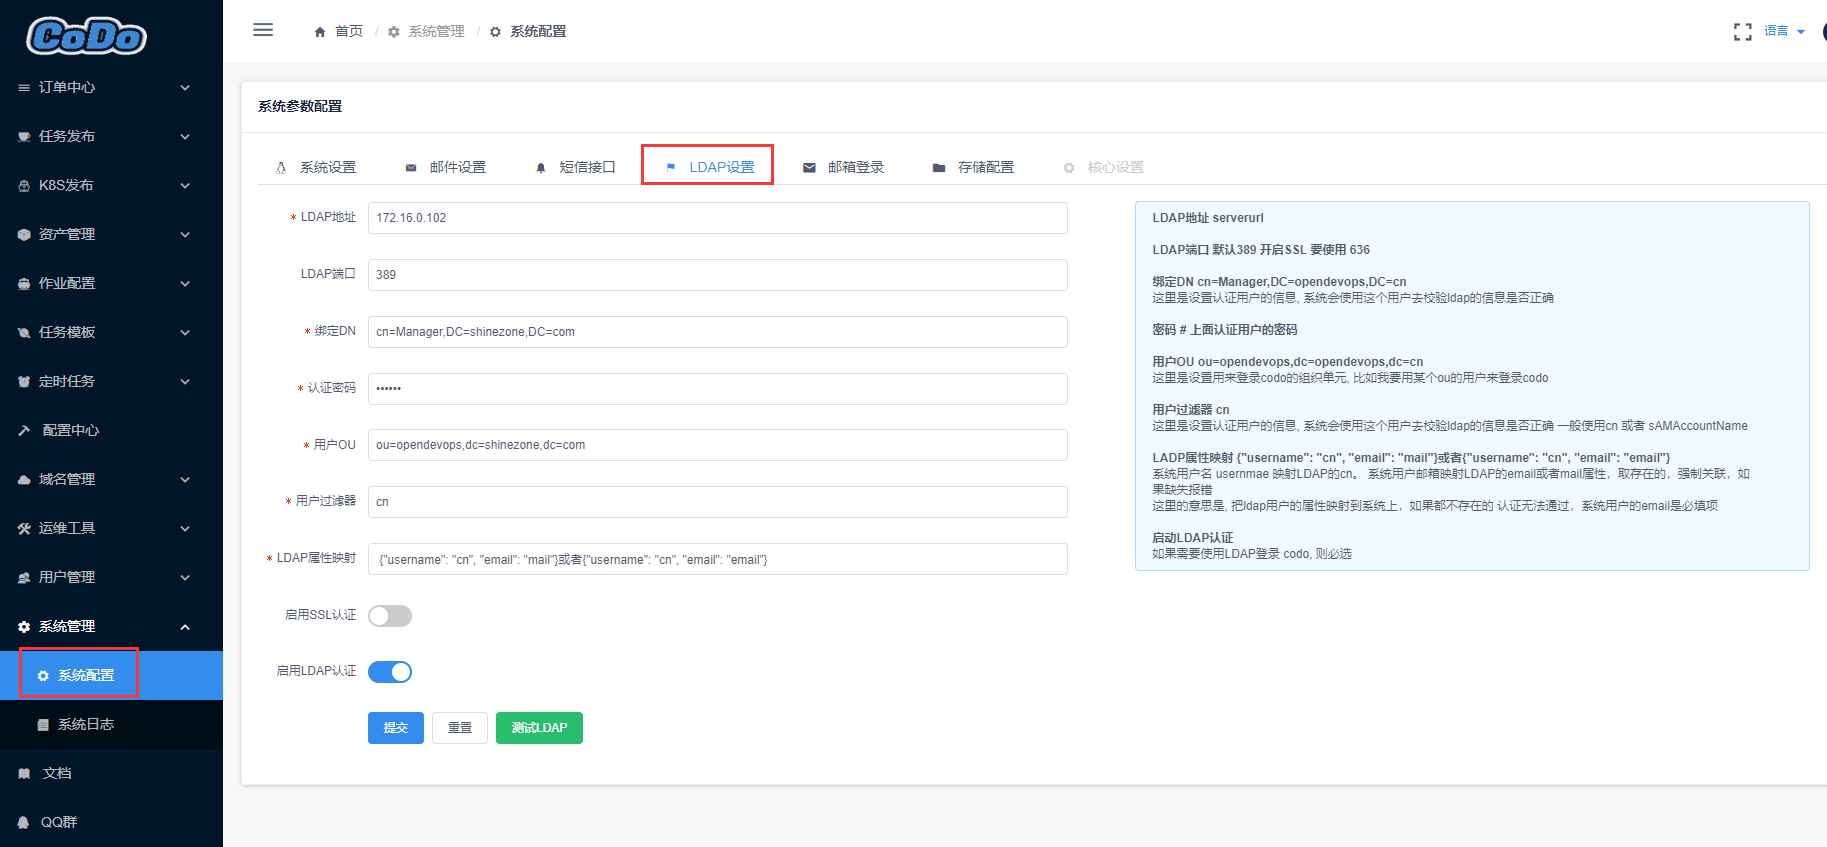
Task: Collapse the 系统管理 sidebar menu
Action: coord(111,626)
